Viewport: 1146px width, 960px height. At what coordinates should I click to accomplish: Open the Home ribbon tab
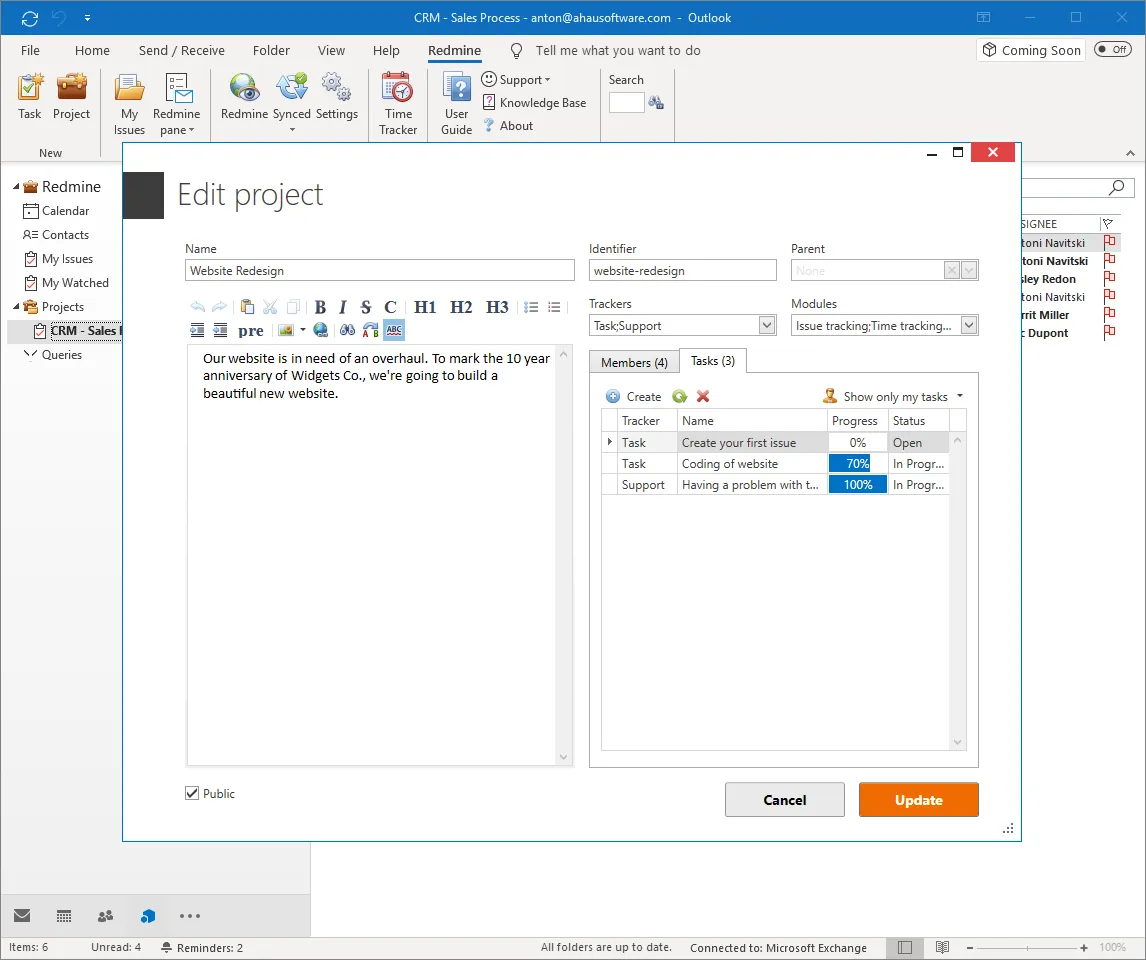92,50
